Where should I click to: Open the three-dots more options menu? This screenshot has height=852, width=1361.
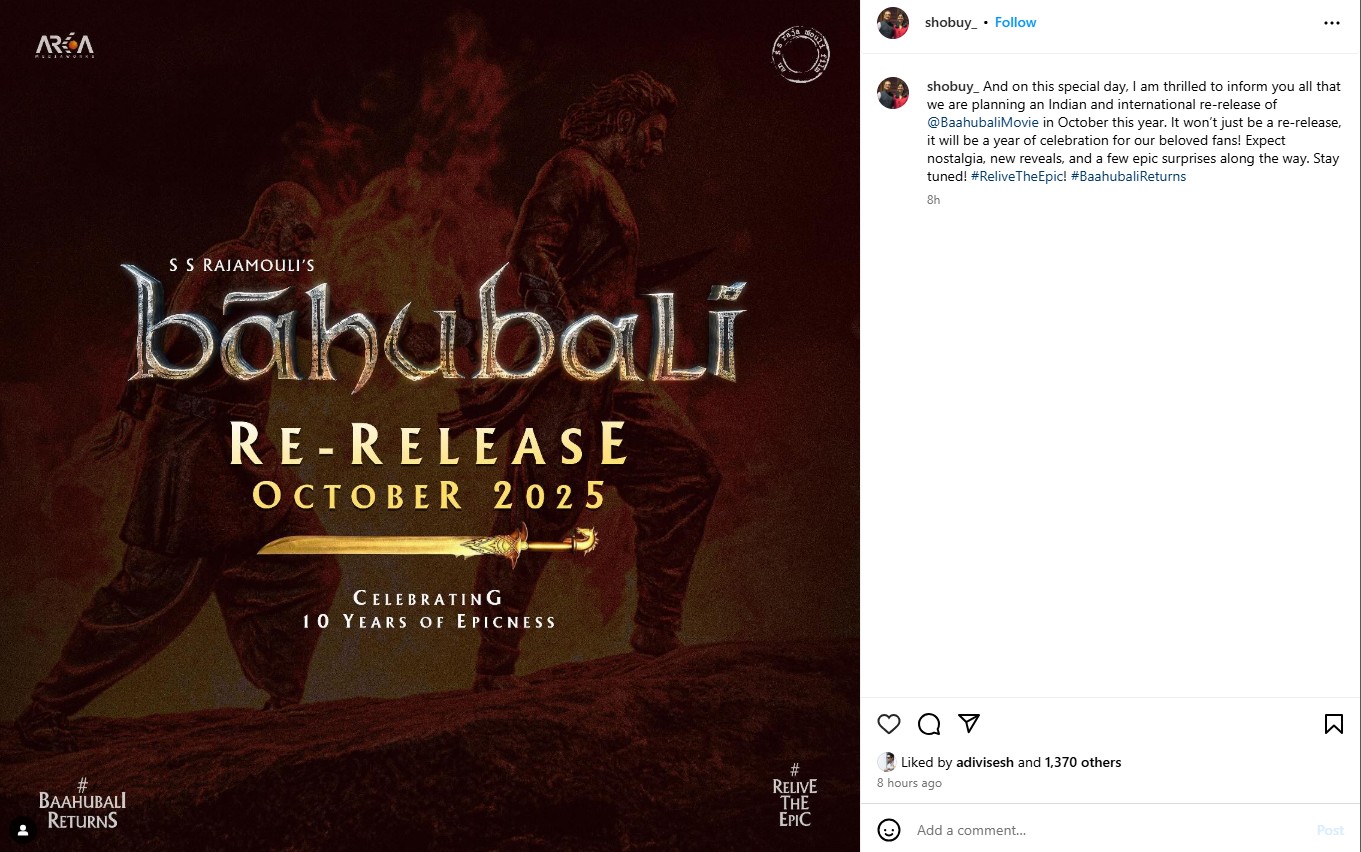click(1332, 23)
